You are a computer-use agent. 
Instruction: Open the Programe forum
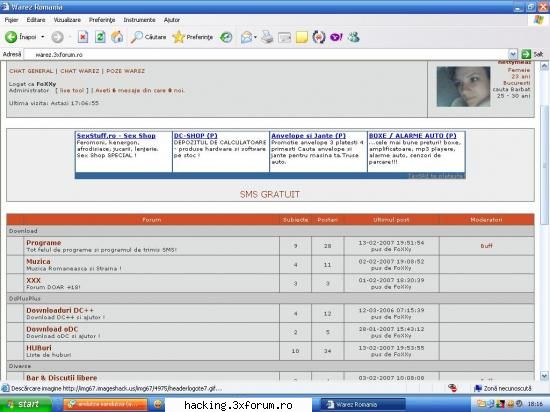click(x=43, y=243)
